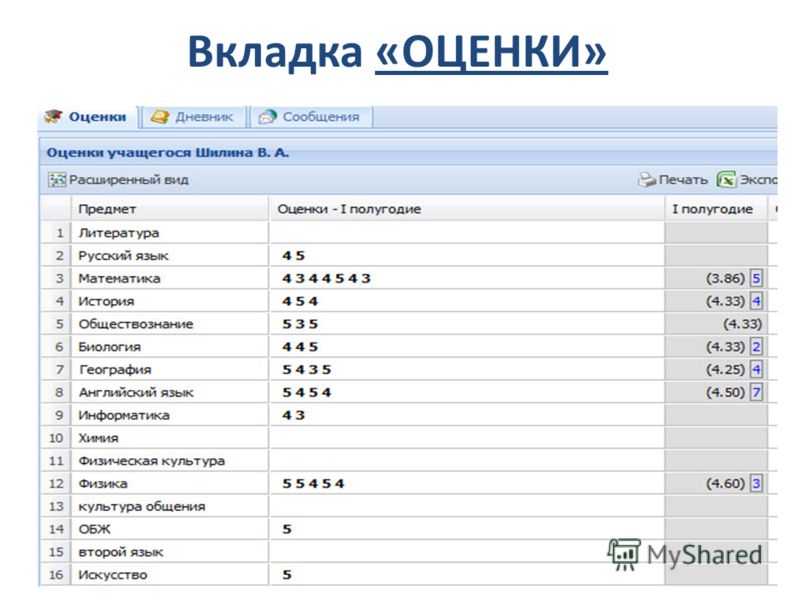Click the История grades 4 5 4
Viewport: 800px width, 600px height.
click(300, 302)
